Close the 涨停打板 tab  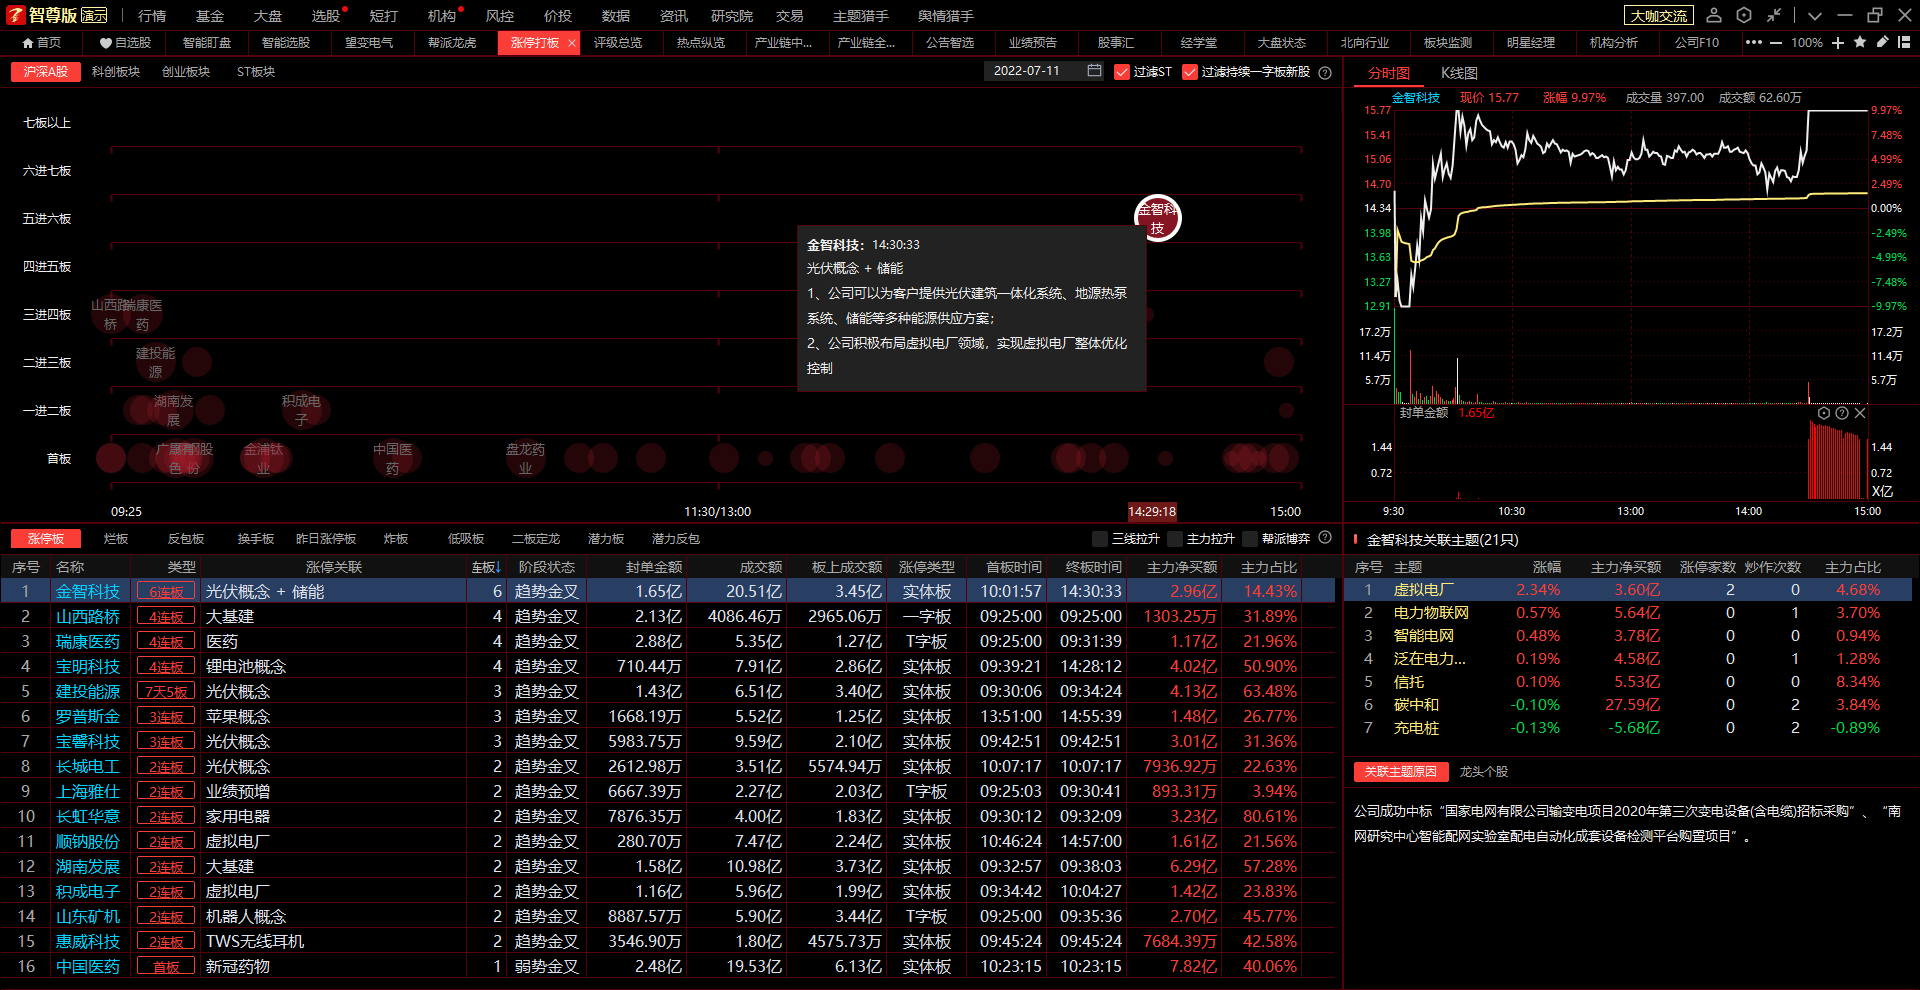(x=572, y=43)
